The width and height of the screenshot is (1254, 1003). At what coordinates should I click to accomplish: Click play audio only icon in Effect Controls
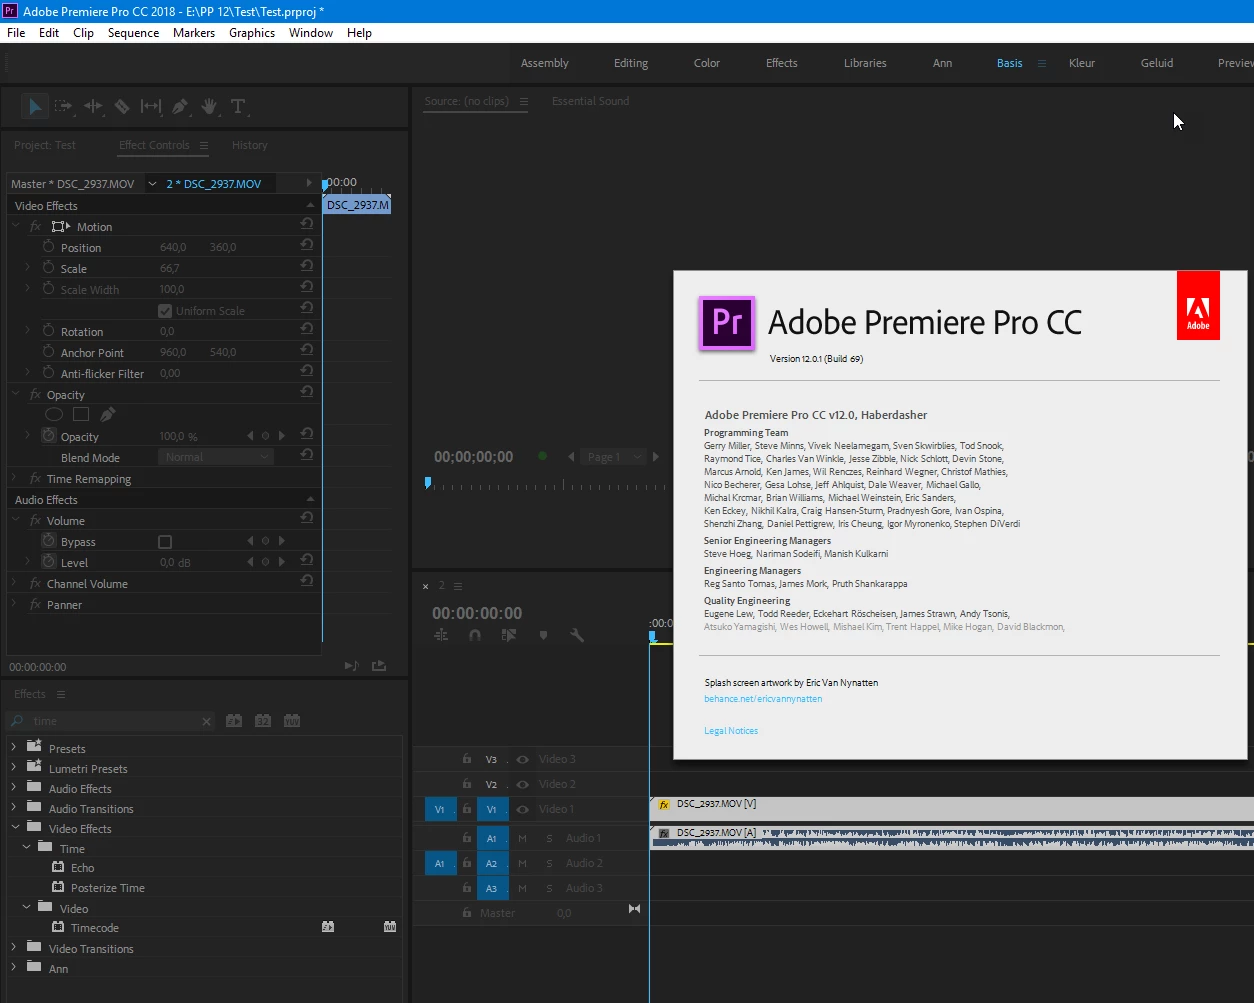coord(351,666)
